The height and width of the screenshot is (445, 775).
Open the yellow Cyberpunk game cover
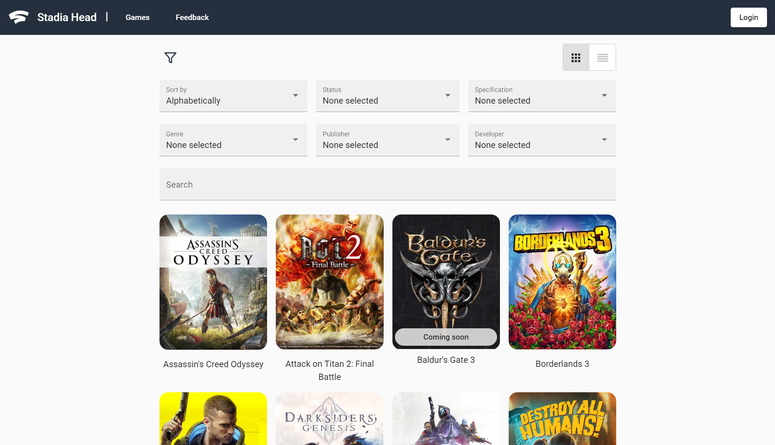213,419
